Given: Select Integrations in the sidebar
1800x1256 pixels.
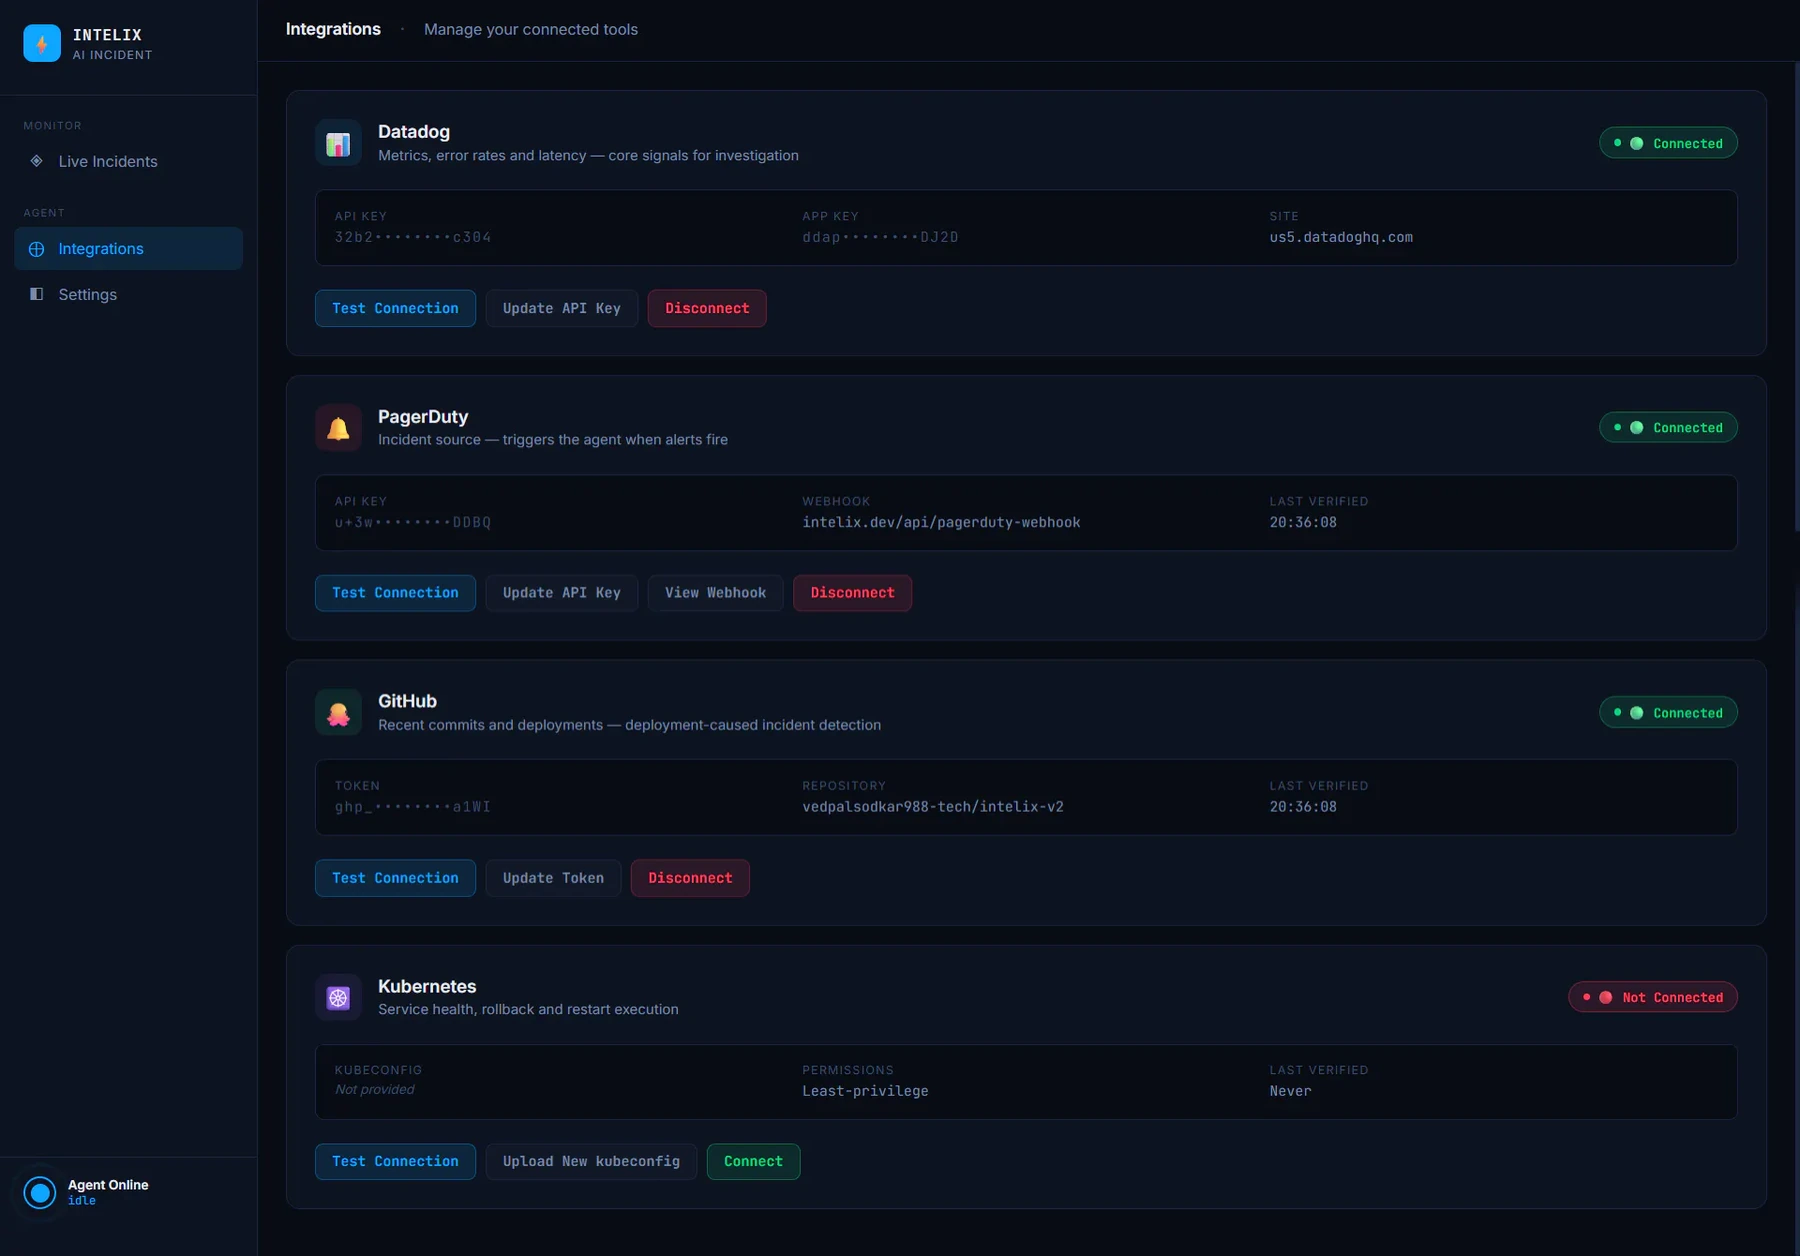Looking at the screenshot, I should pyautogui.click(x=128, y=249).
